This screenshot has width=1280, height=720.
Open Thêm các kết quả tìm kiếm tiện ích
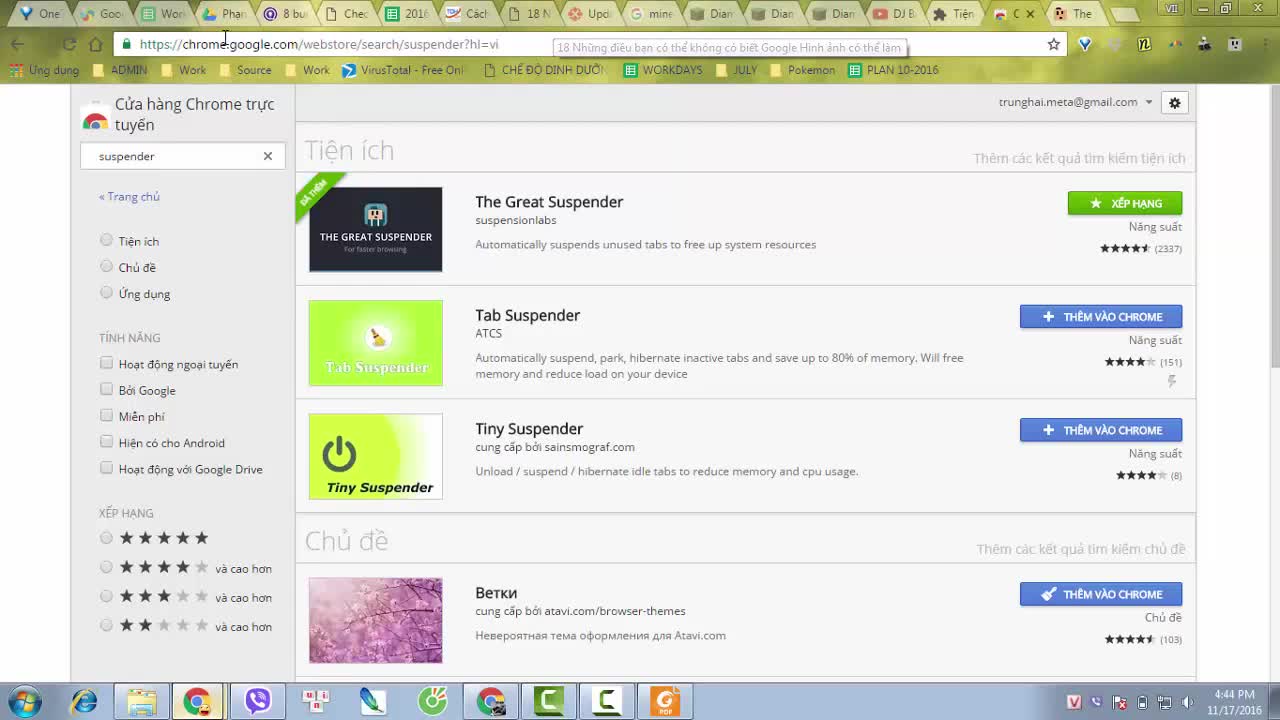(x=1080, y=158)
